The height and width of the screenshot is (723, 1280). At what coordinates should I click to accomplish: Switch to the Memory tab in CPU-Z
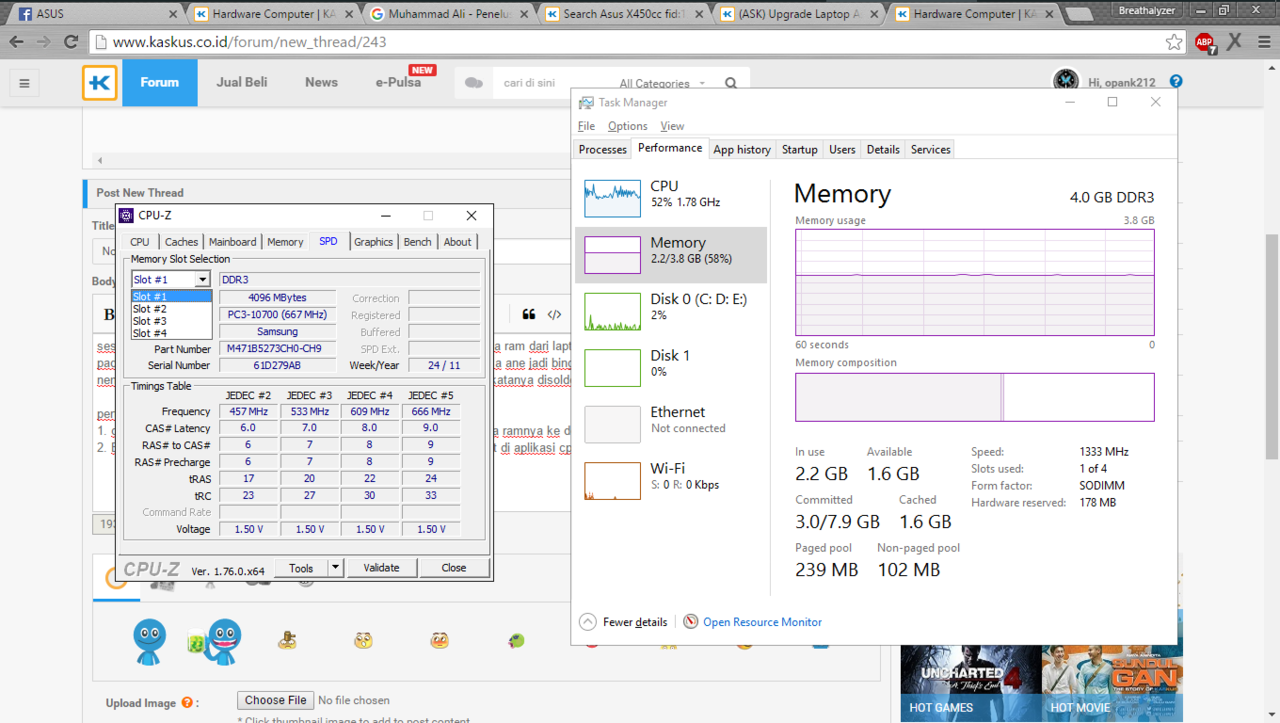[285, 242]
